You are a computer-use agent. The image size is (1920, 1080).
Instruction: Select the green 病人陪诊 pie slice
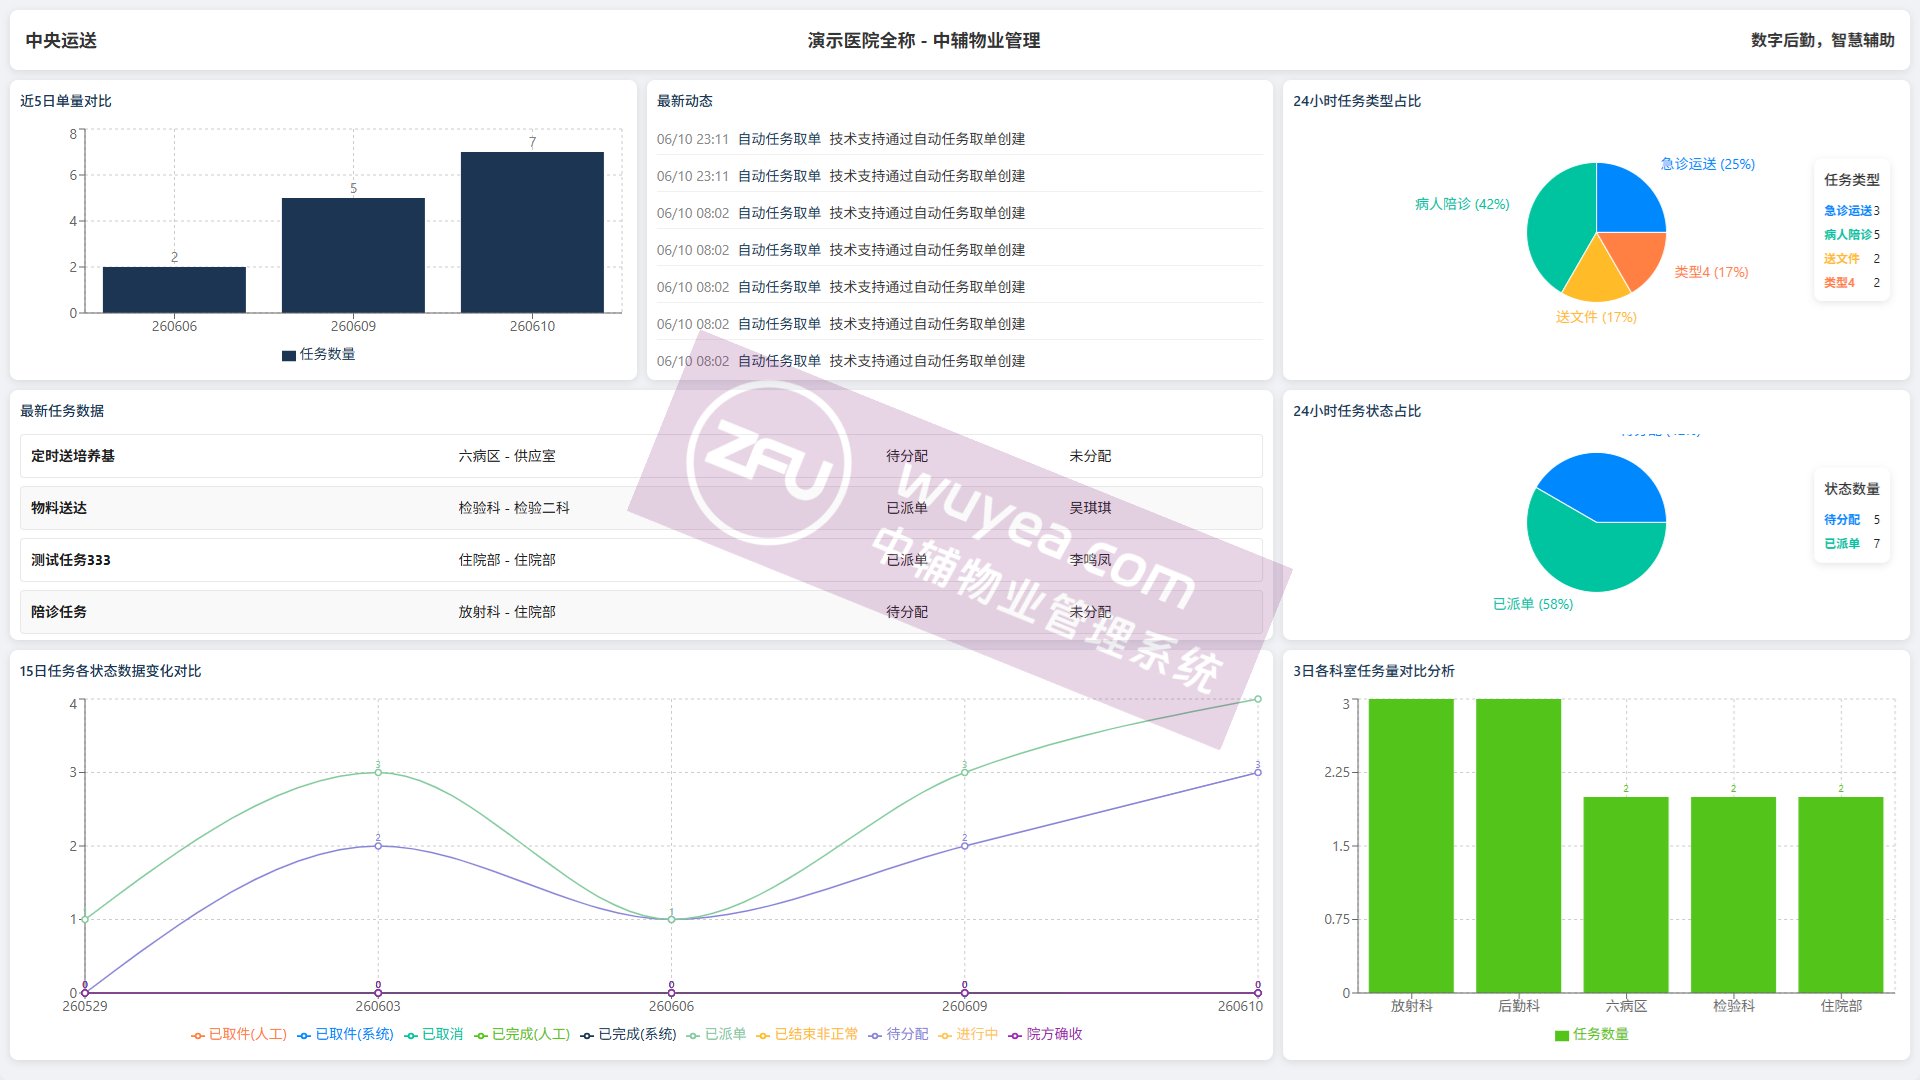point(1560,225)
